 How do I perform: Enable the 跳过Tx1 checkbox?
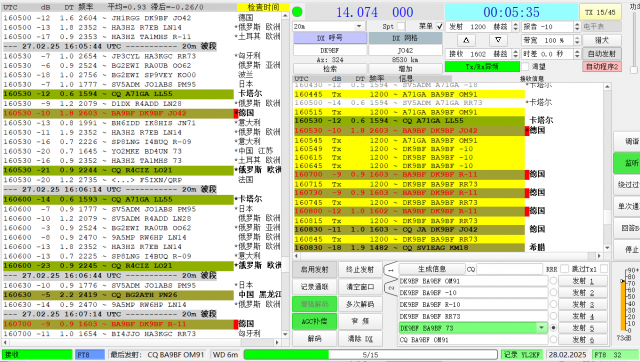point(604,269)
